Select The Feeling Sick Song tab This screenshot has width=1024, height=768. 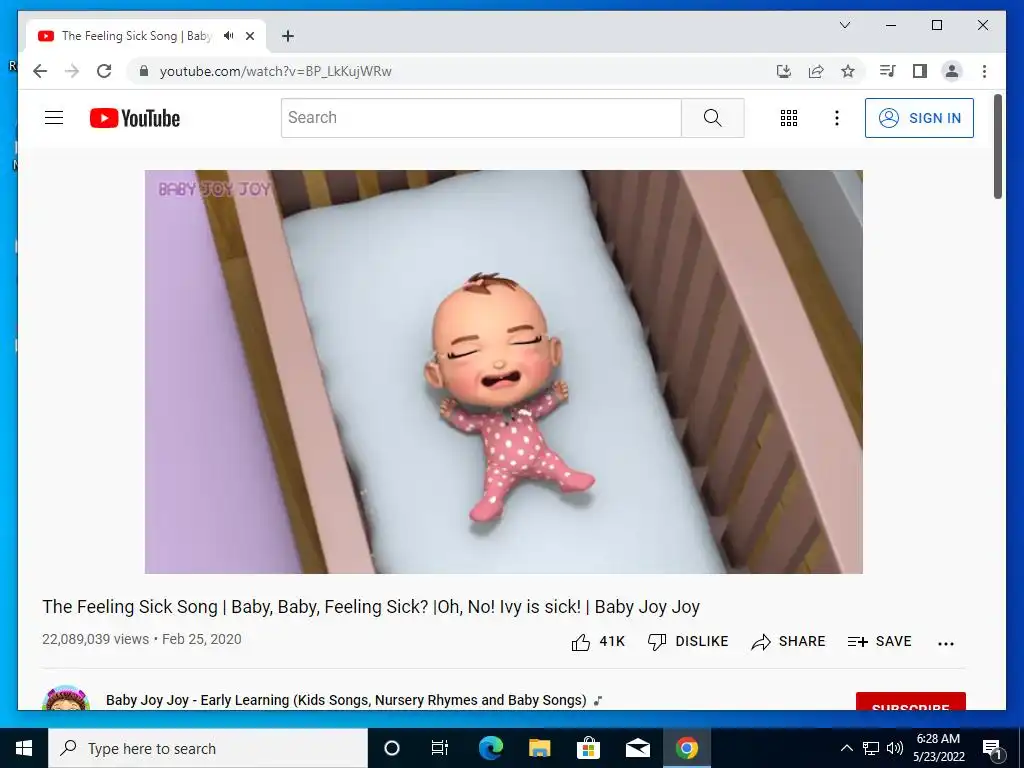coord(136,36)
